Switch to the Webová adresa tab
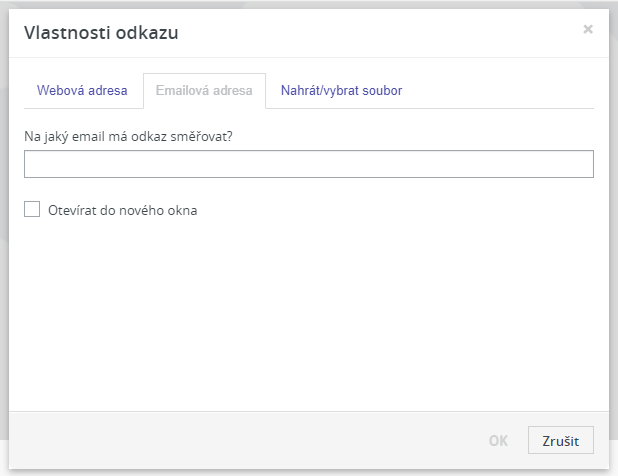Screen dimensions: 618x476 pyautogui.click(x=82, y=91)
